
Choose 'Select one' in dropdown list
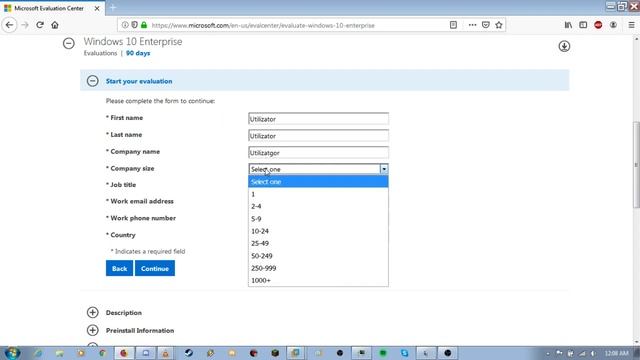point(318,182)
